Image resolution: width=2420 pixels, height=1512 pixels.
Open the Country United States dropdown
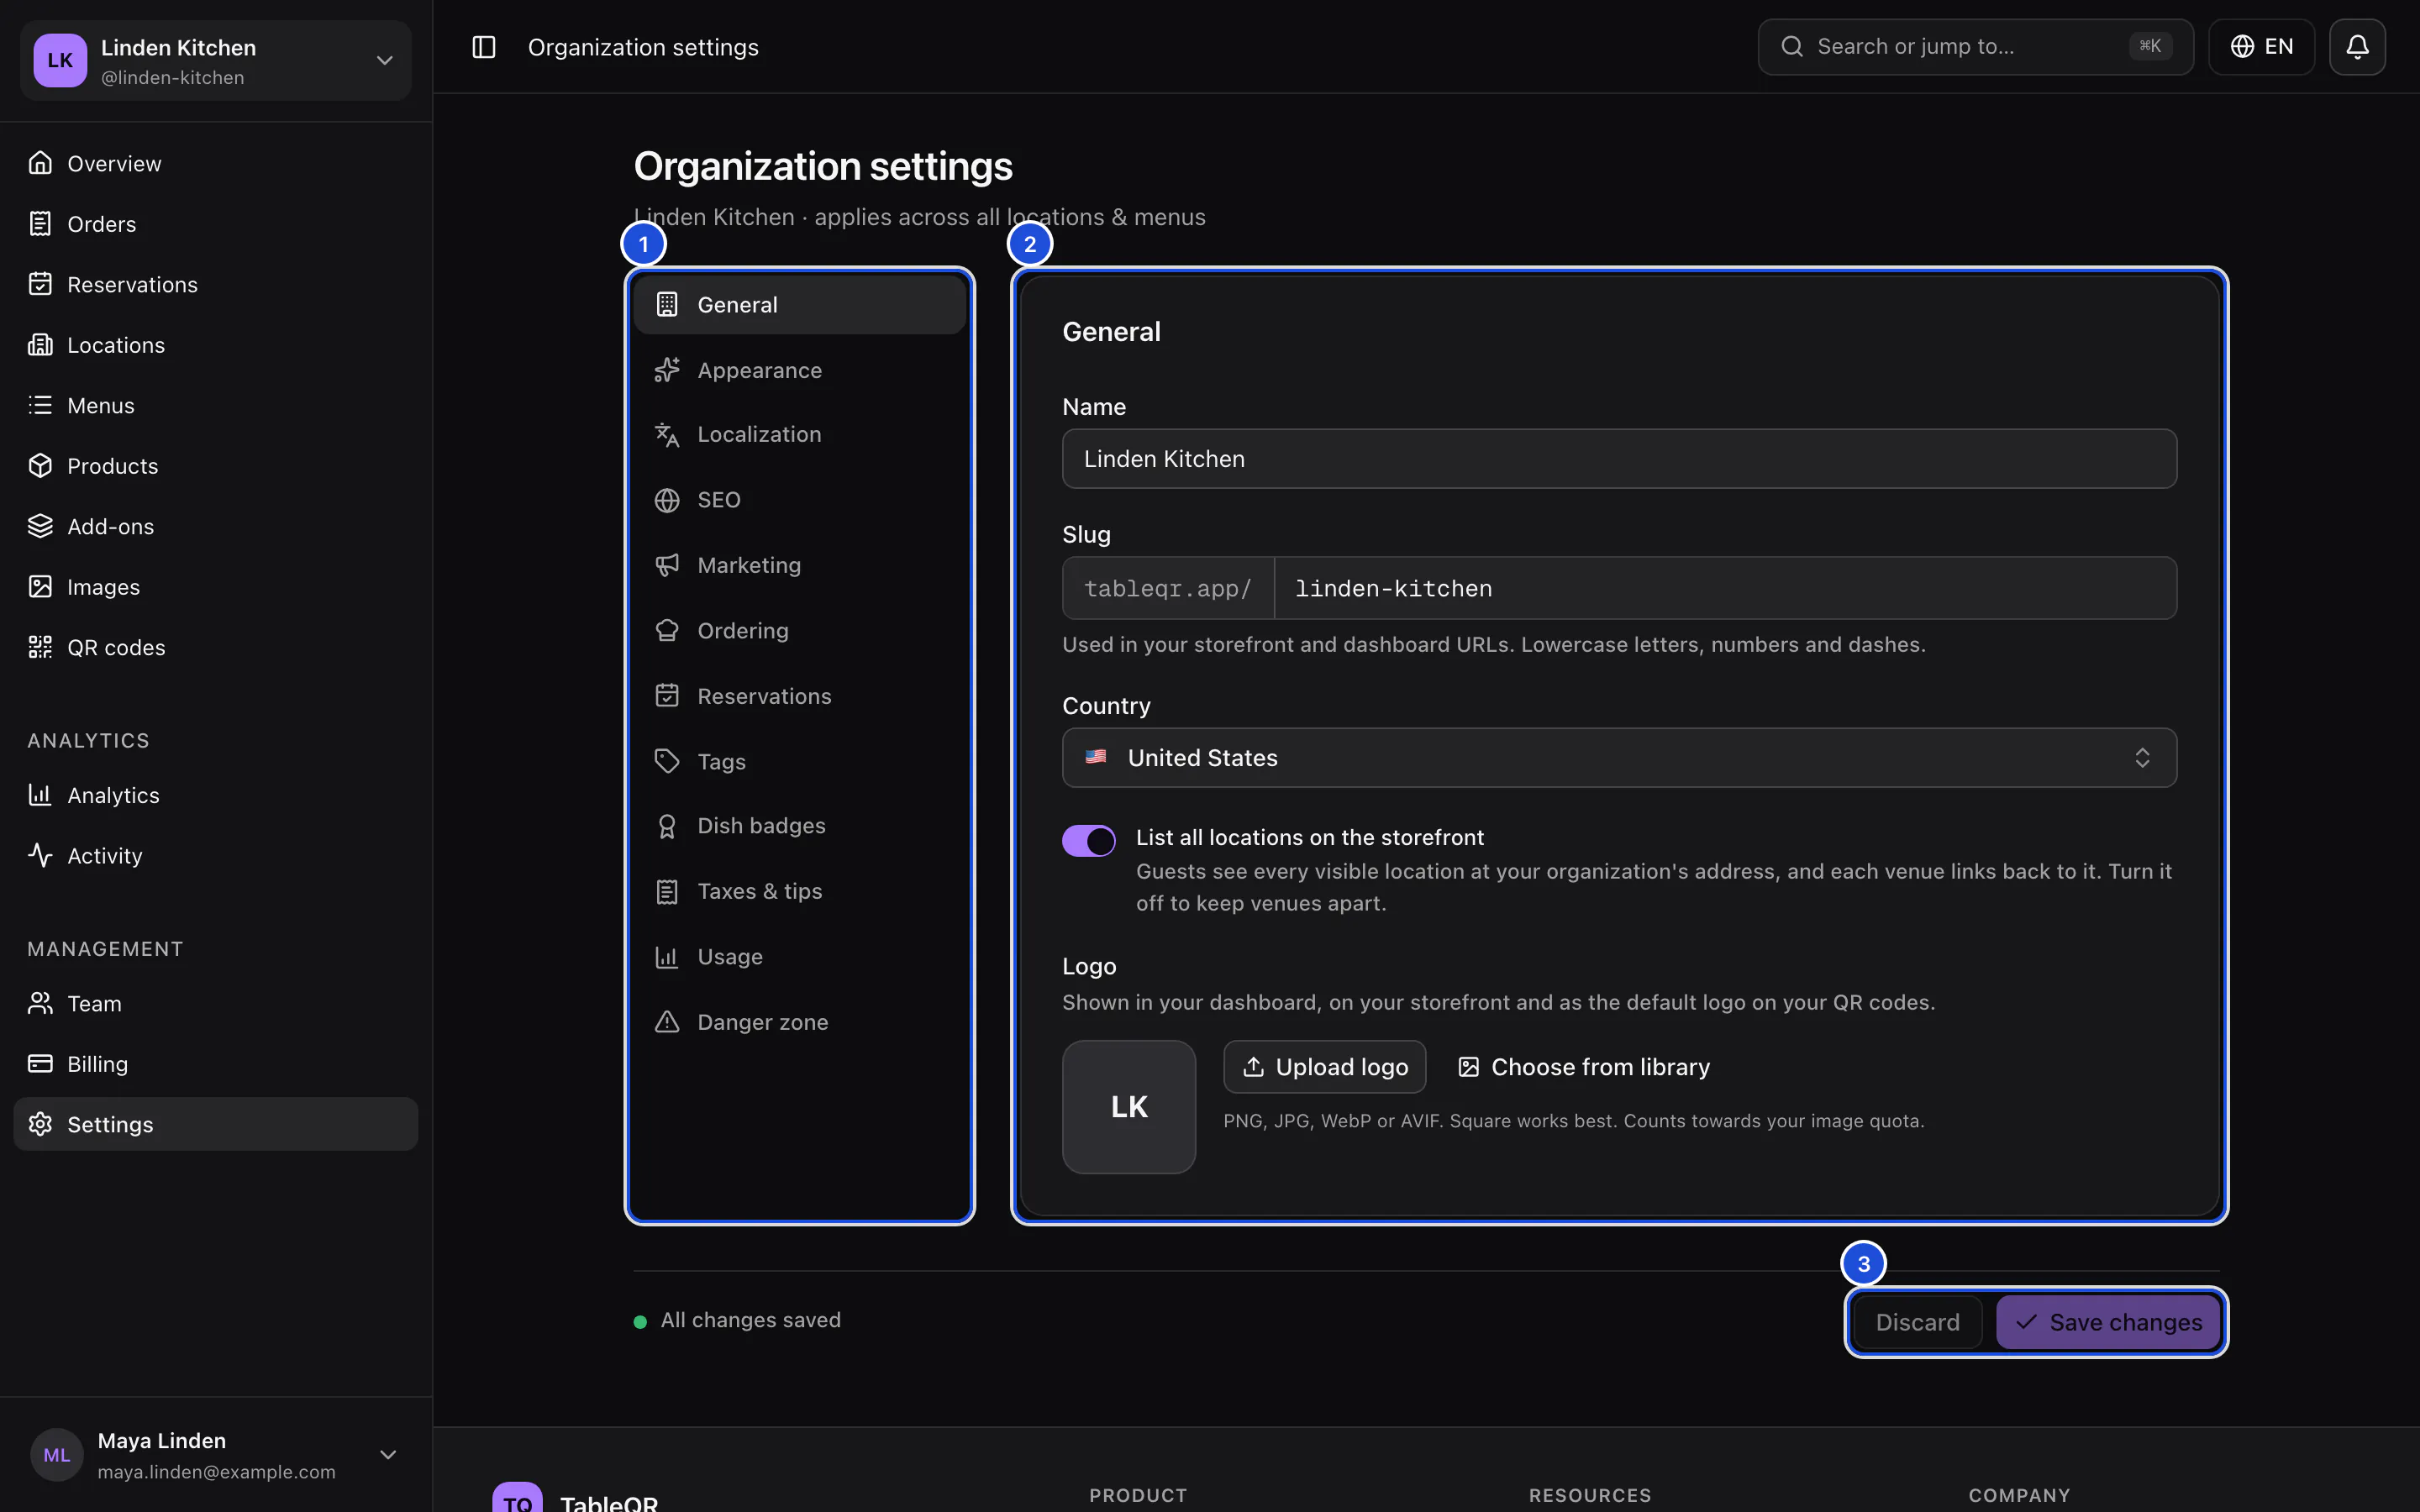[1619, 758]
